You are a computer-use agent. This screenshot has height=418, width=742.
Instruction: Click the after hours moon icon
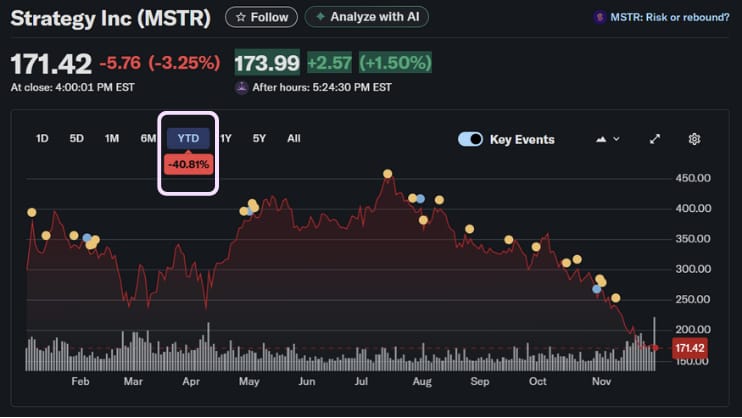242,88
